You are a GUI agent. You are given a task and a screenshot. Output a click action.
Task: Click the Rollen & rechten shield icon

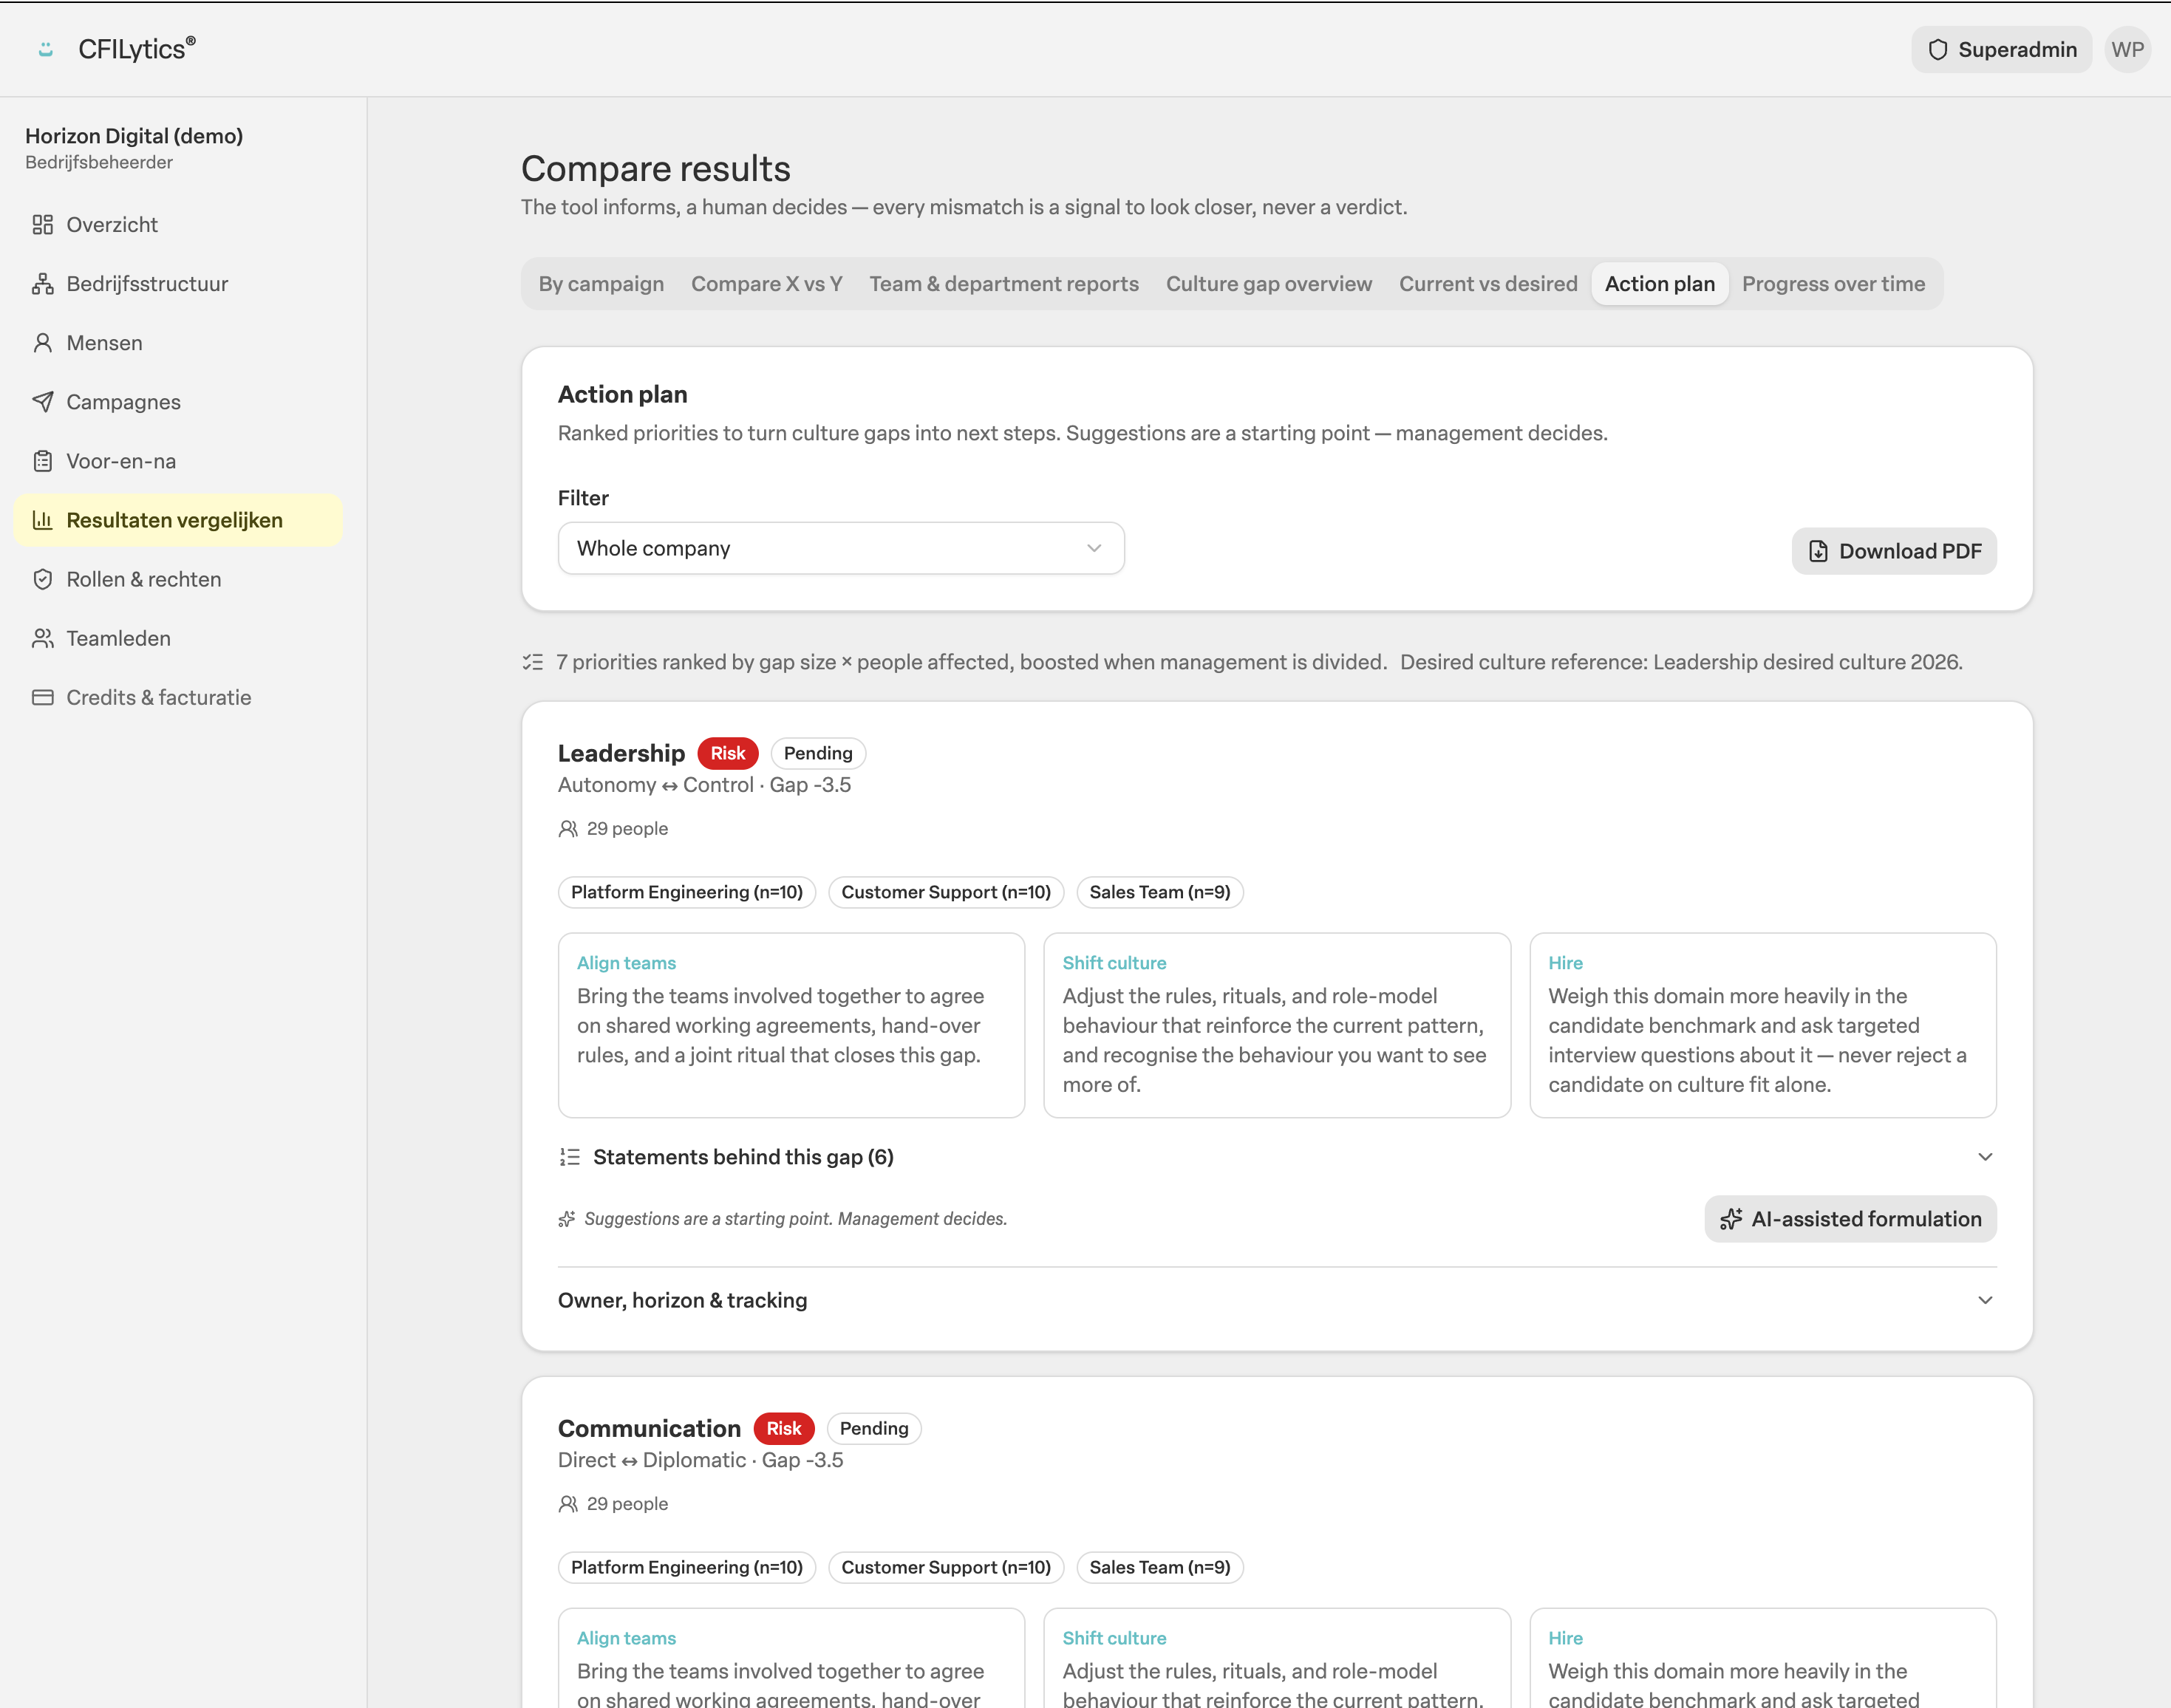[42, 578]
